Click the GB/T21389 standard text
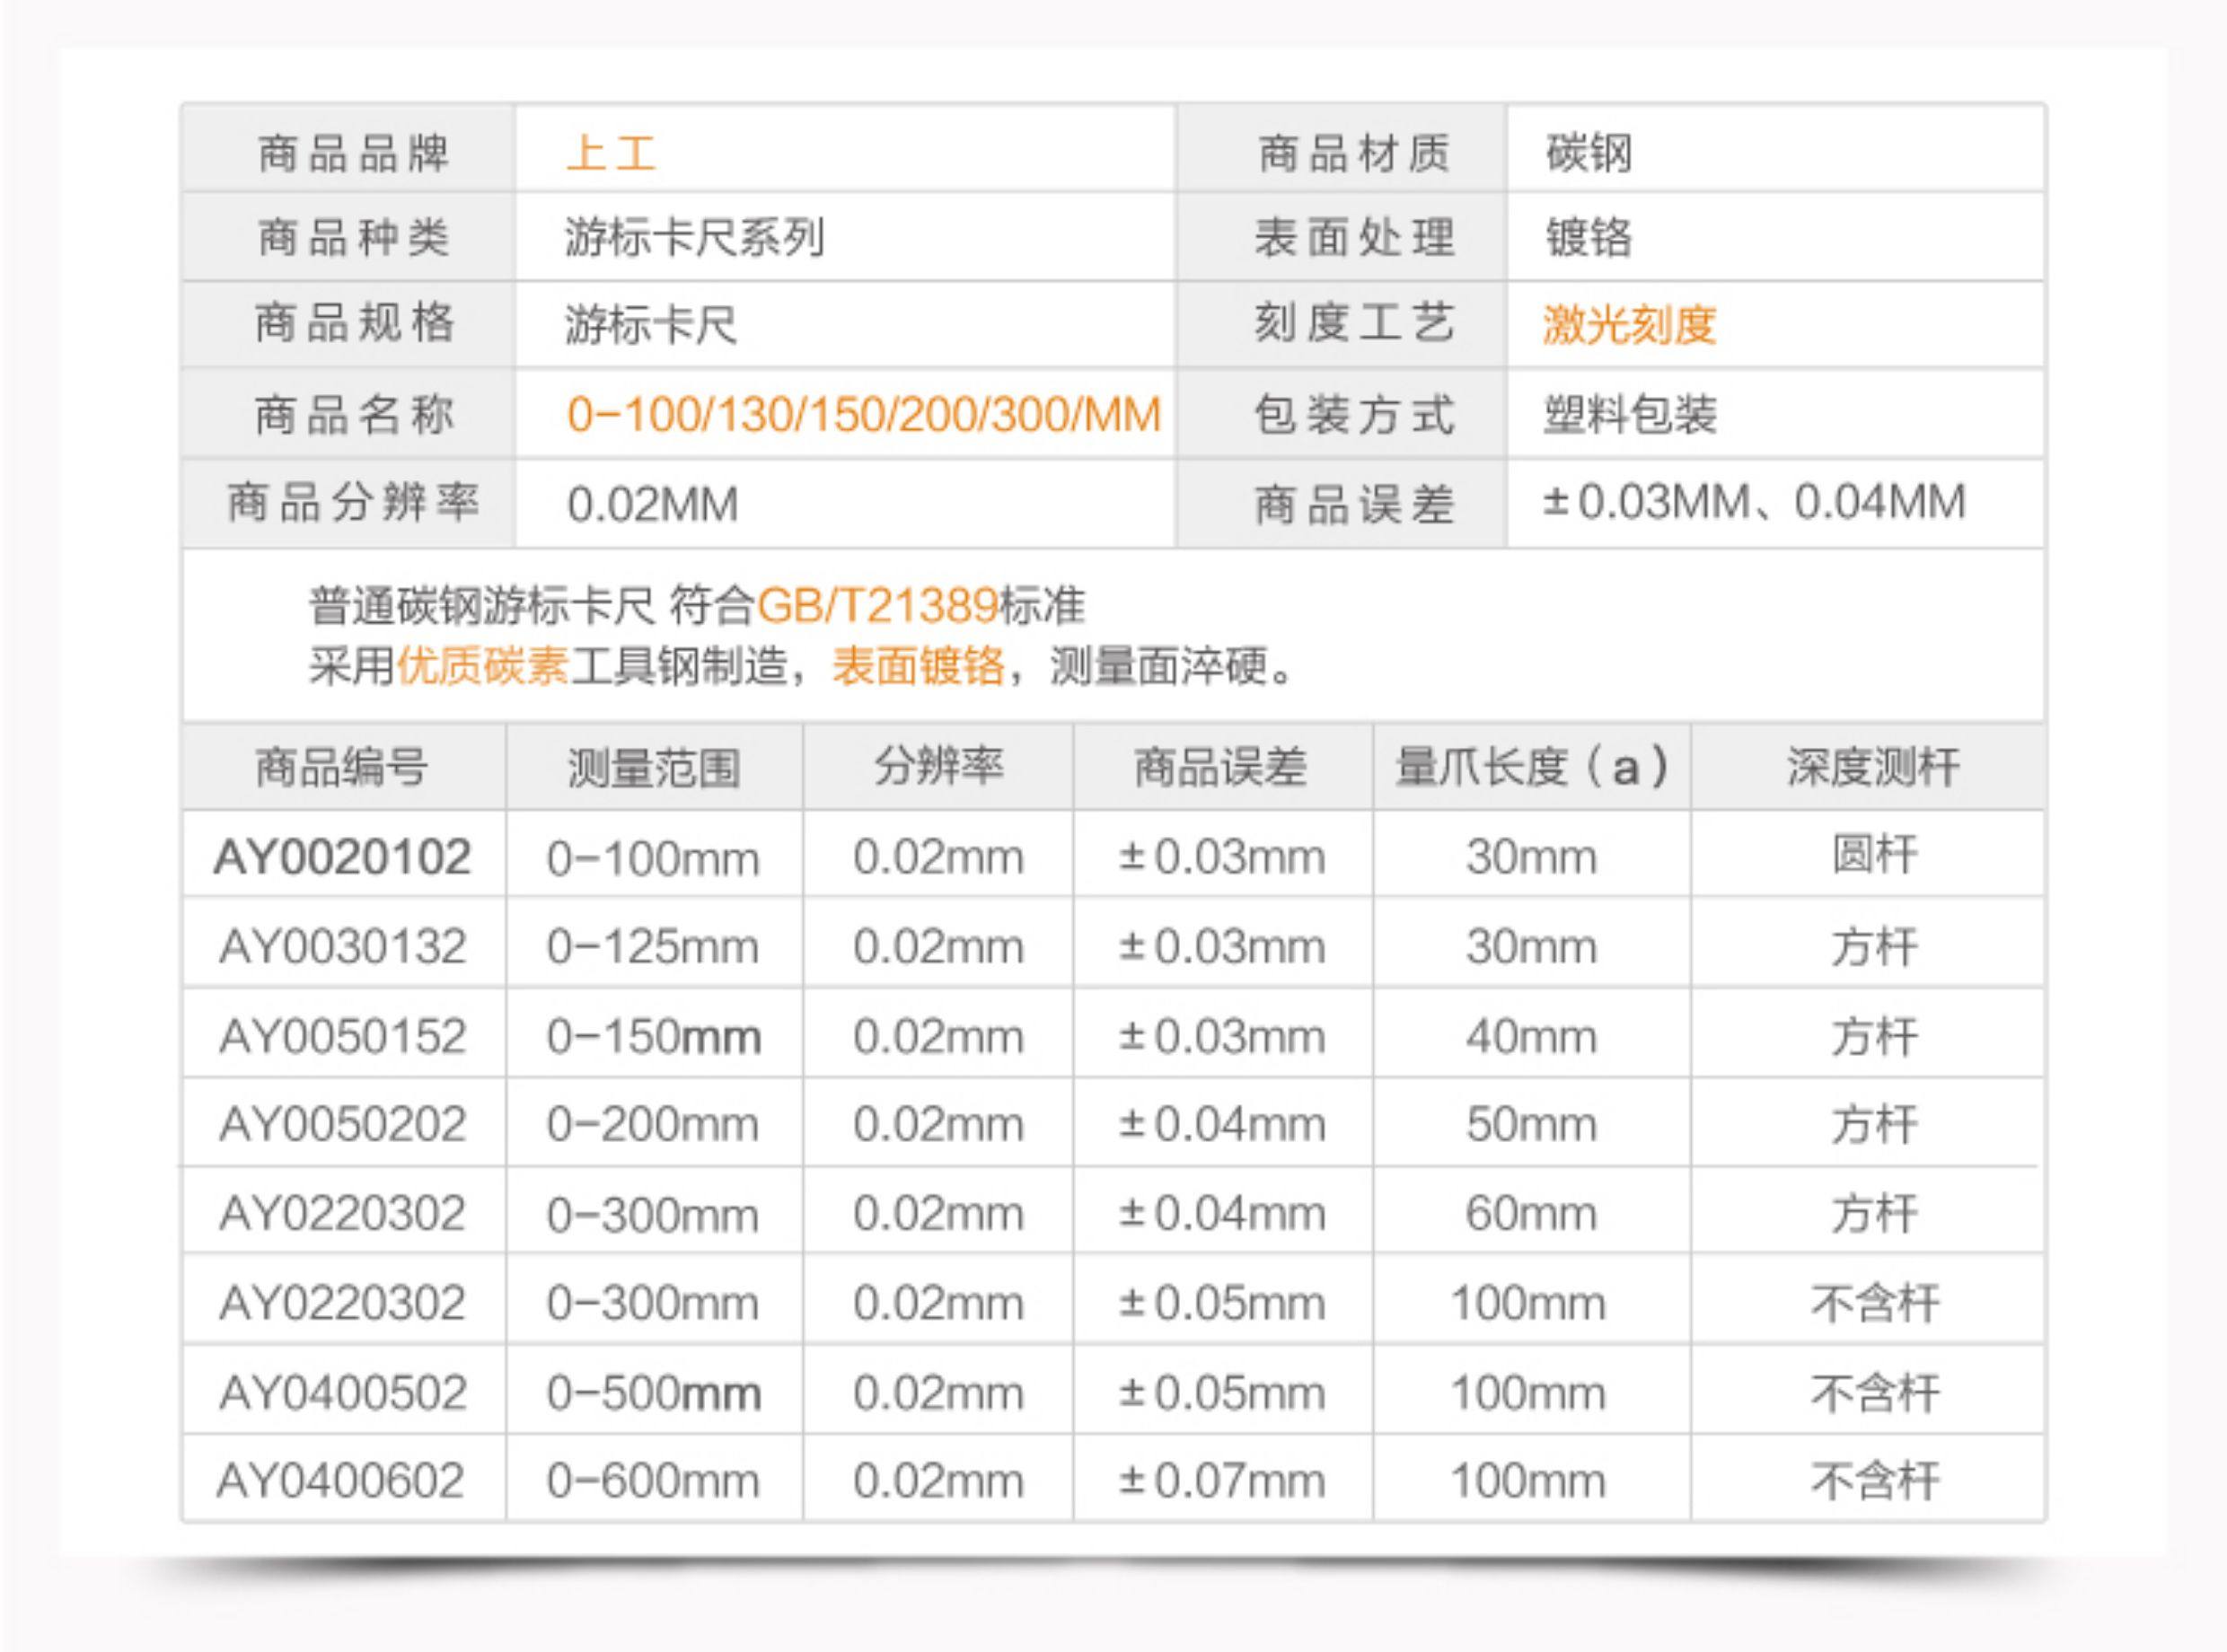 pyautogui.click(x=877, y=605)
